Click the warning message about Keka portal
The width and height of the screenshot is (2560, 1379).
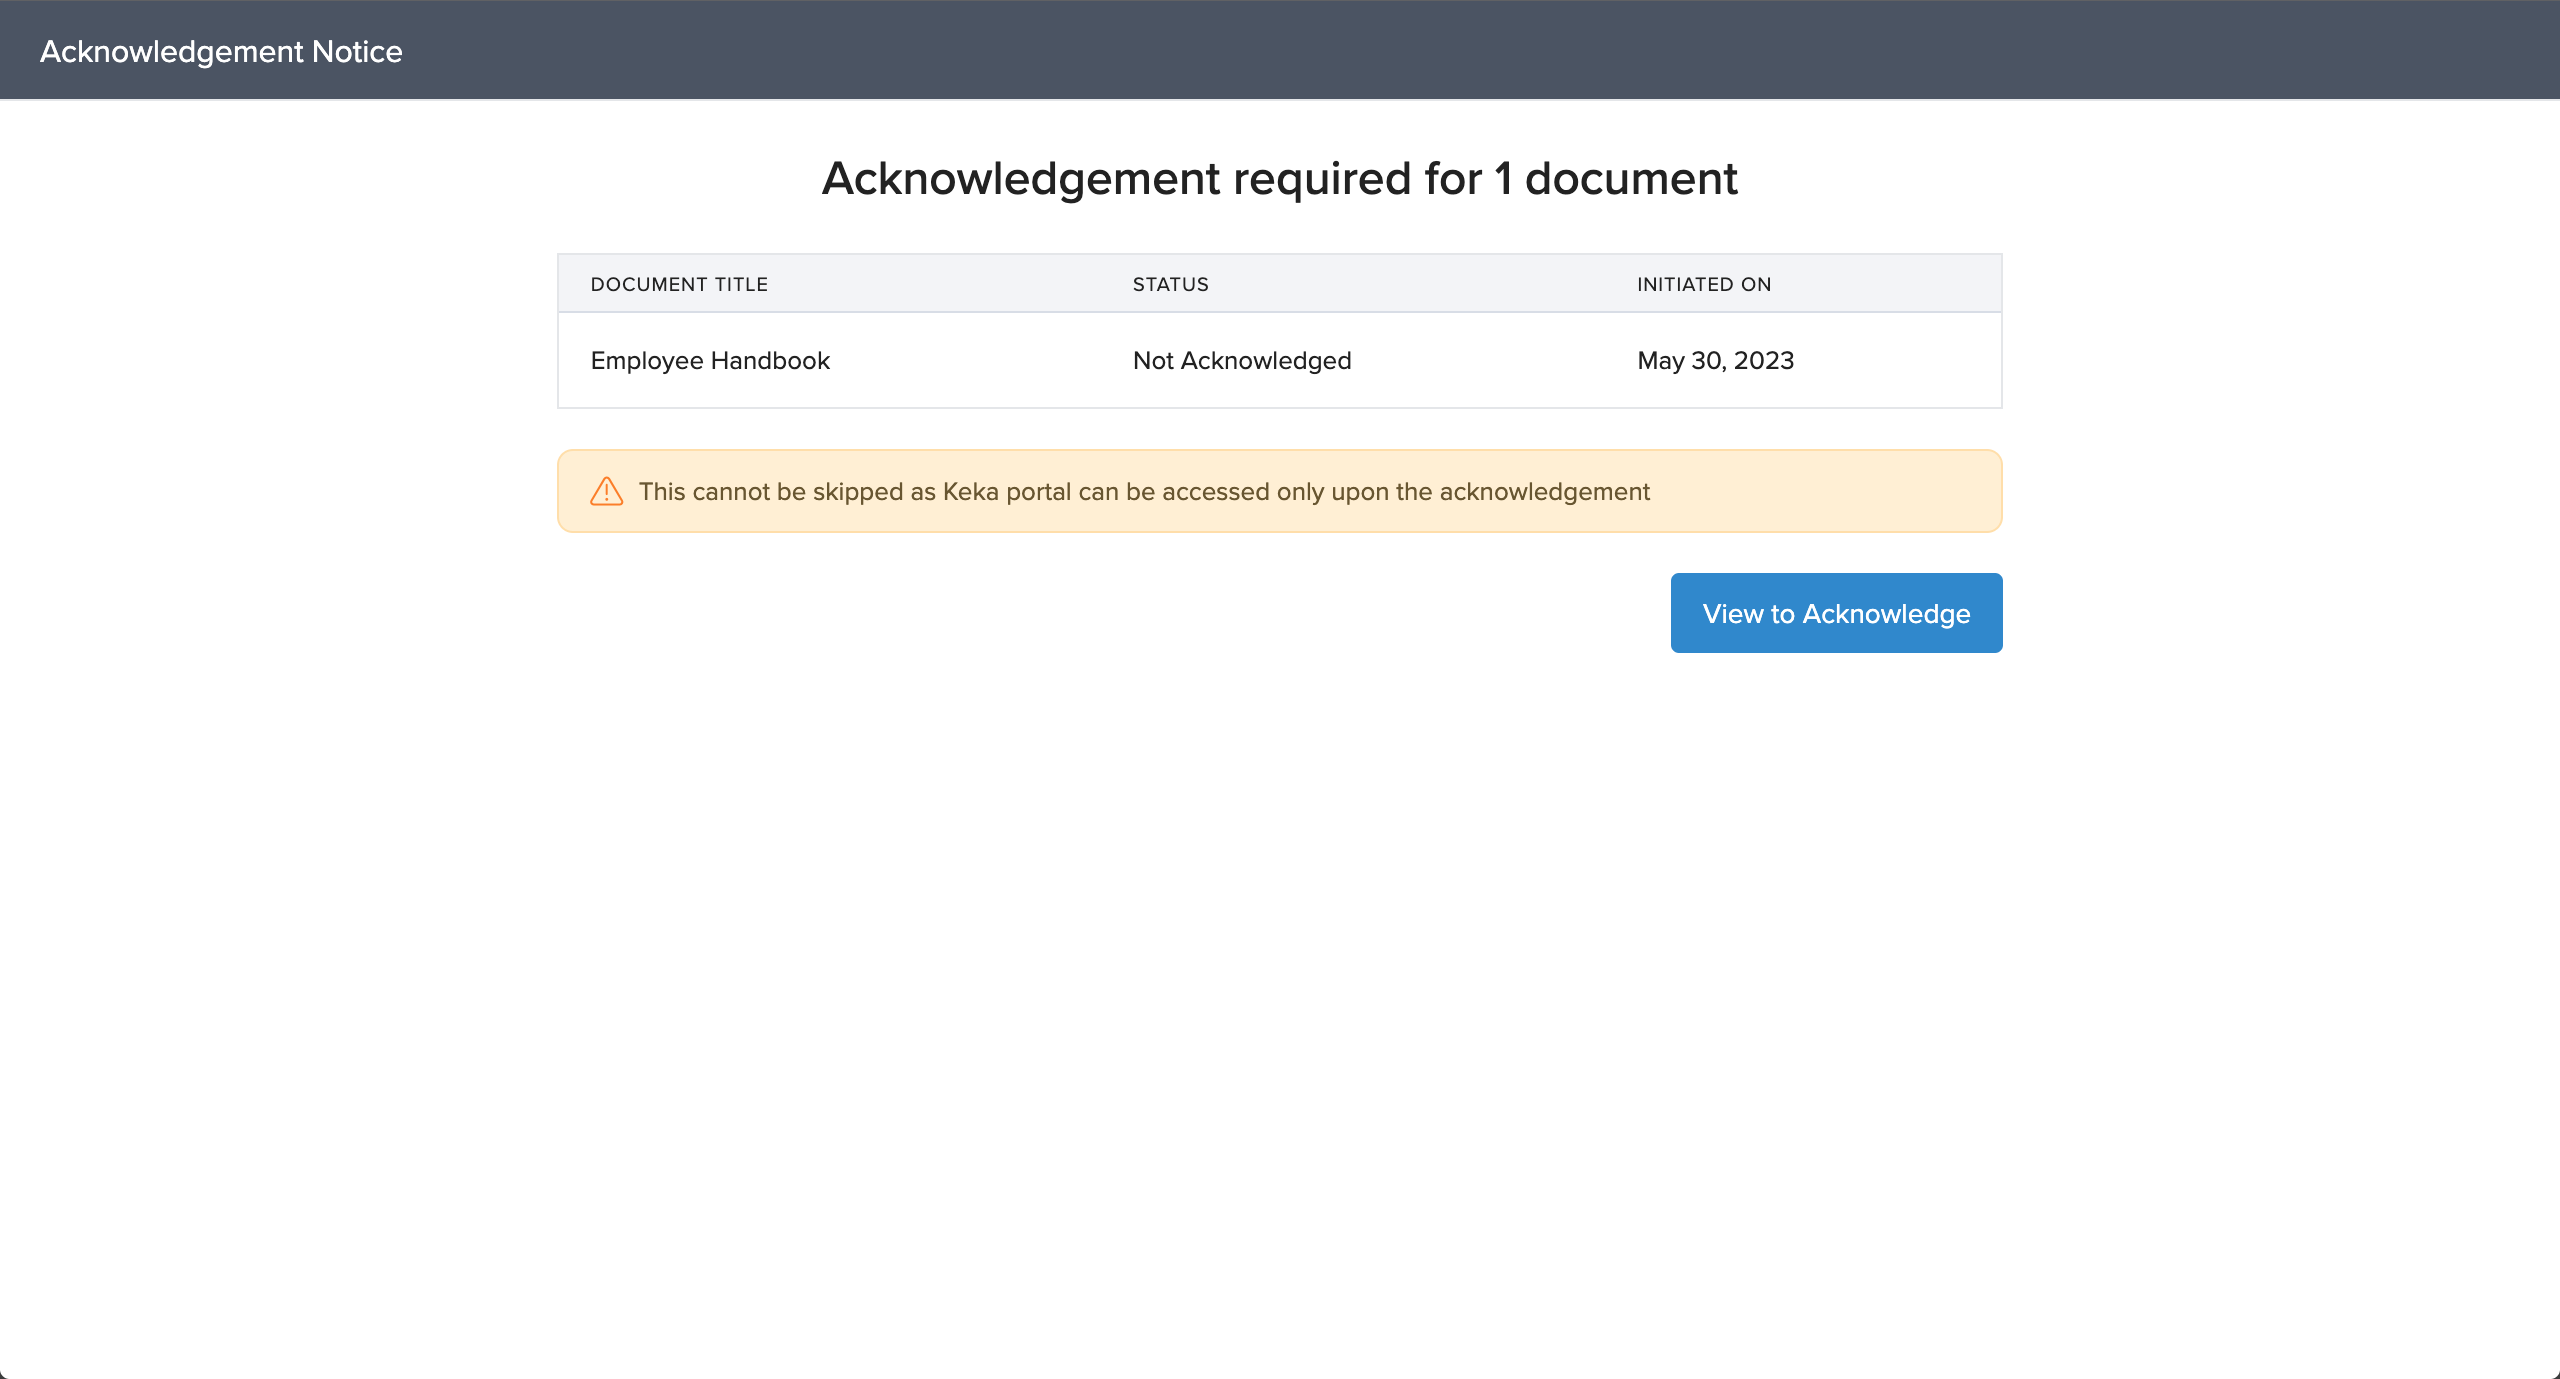1143,492
